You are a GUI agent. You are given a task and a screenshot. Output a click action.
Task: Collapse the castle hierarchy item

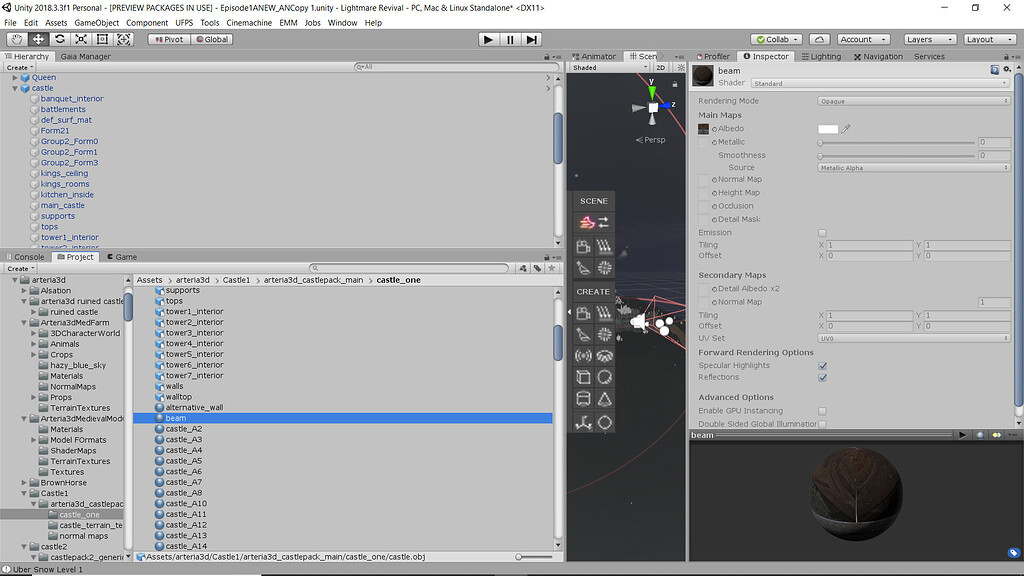[x=16, y=88]
